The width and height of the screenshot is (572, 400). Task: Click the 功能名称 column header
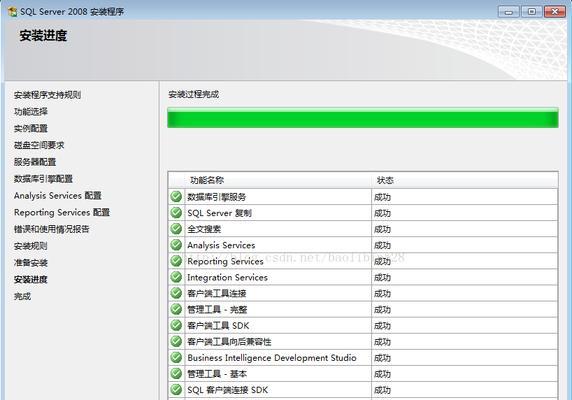click(x=207, y=180)
